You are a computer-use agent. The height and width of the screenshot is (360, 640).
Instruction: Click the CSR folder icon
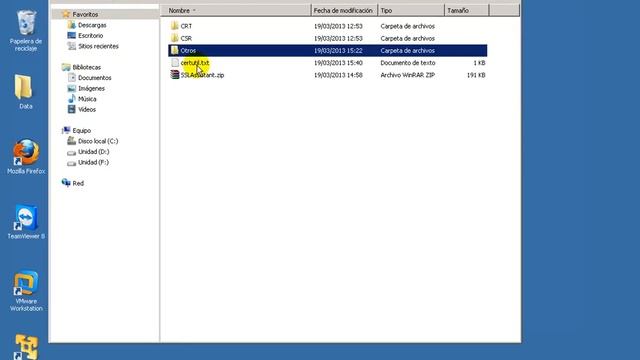(x=175, y=38)
